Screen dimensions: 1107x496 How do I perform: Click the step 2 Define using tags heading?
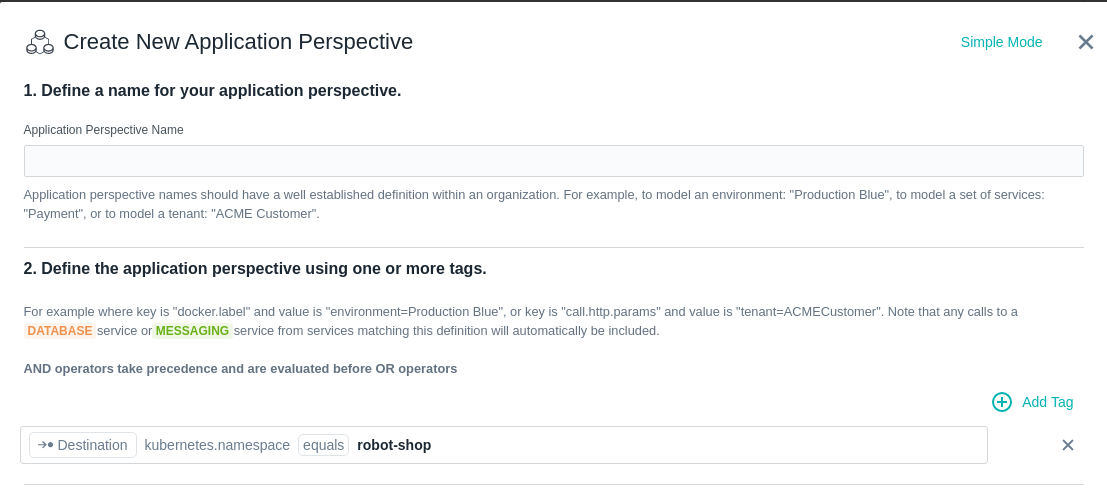click(255, 269)
